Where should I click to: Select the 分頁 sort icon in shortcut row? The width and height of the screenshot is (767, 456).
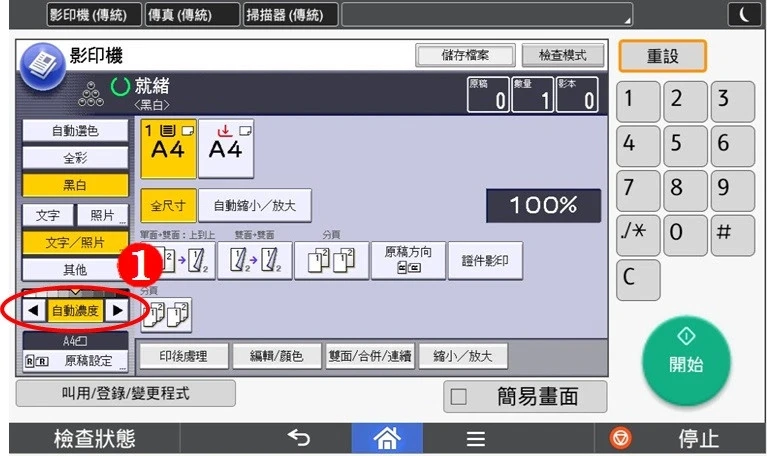coord(332,260)
